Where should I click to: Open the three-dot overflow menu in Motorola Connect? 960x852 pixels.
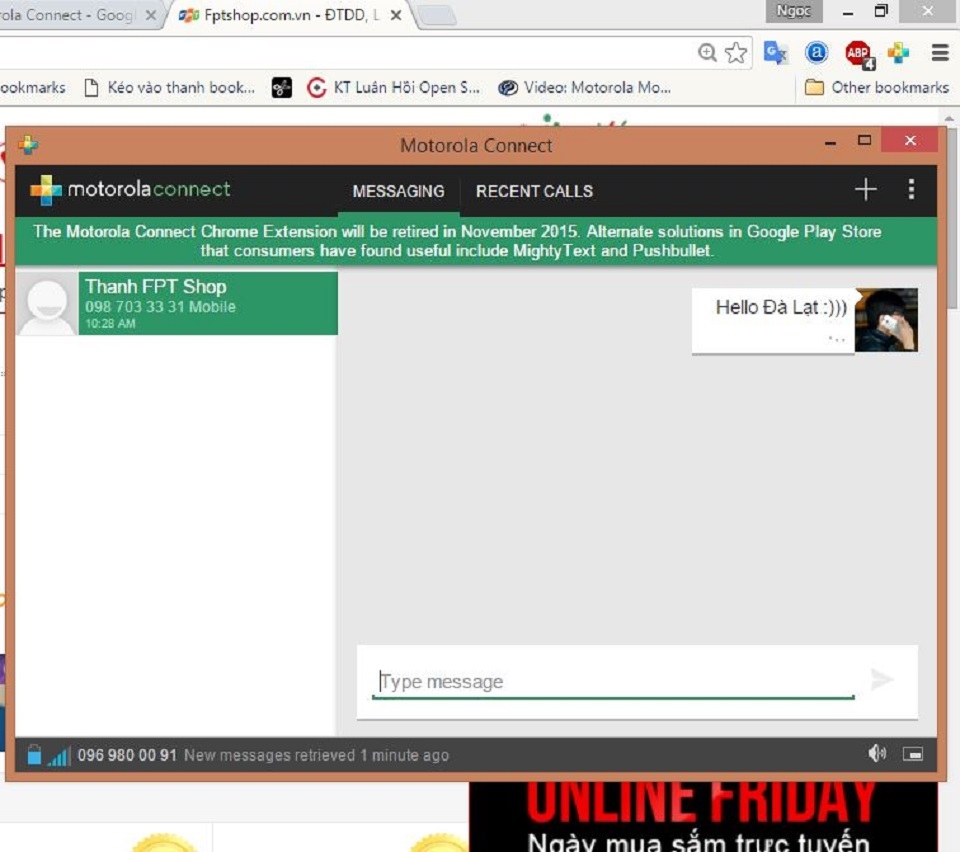(911, 189)
